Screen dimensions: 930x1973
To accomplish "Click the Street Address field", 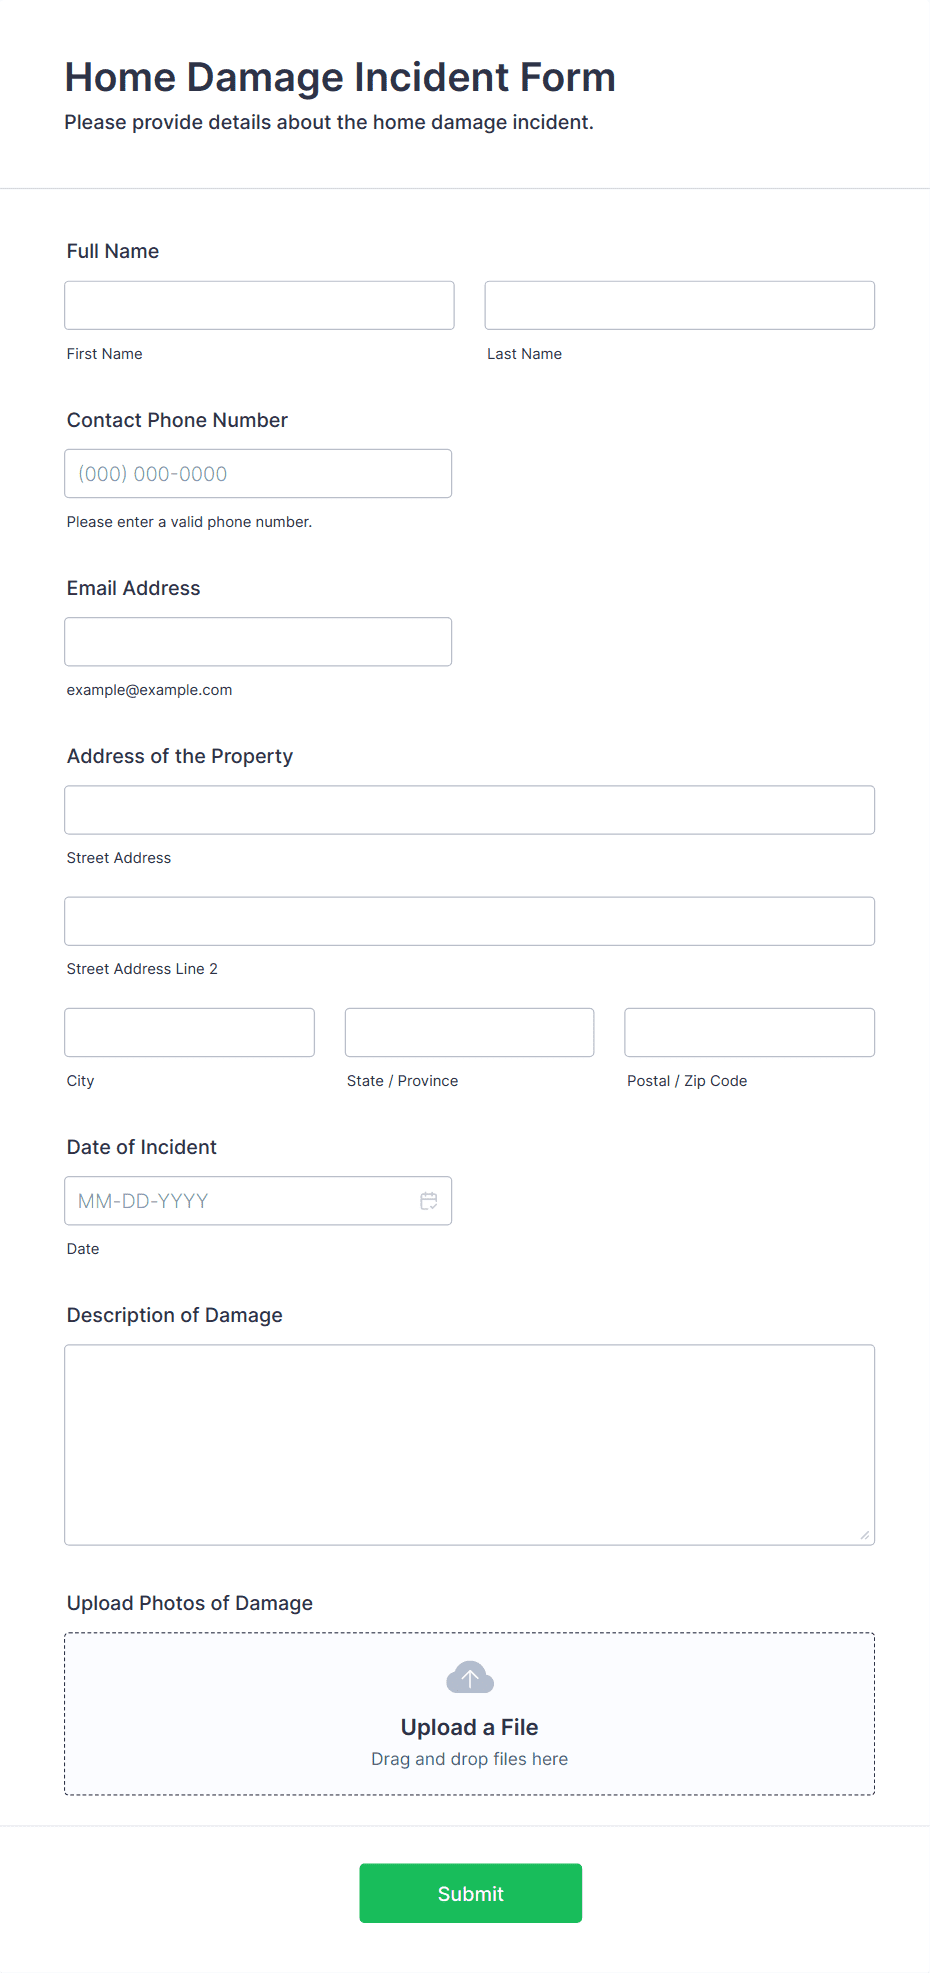I will point(469,810).
